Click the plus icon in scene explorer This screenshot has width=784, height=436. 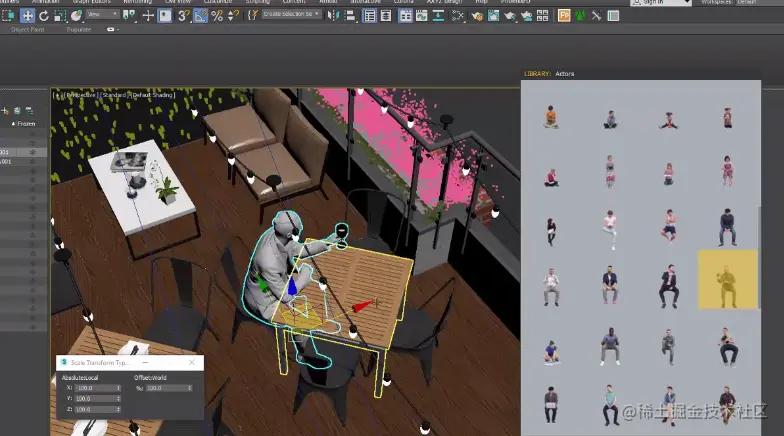[5, 110]
